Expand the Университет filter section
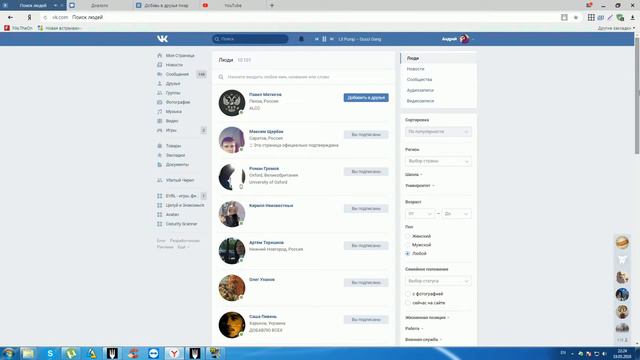This screenshot has height=360, width=640. pos(420,185)
